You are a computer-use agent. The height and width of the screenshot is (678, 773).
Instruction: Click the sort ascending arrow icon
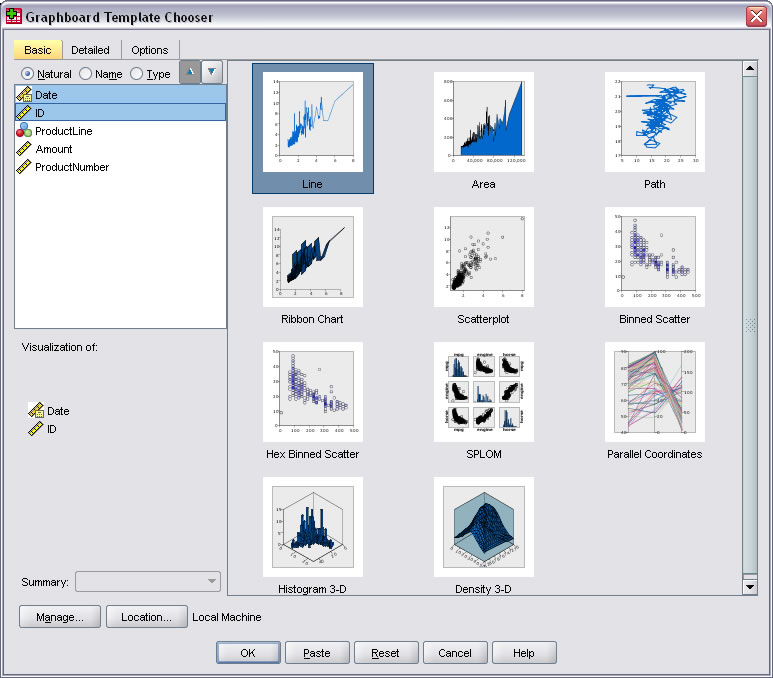click(x=189, y=73)
